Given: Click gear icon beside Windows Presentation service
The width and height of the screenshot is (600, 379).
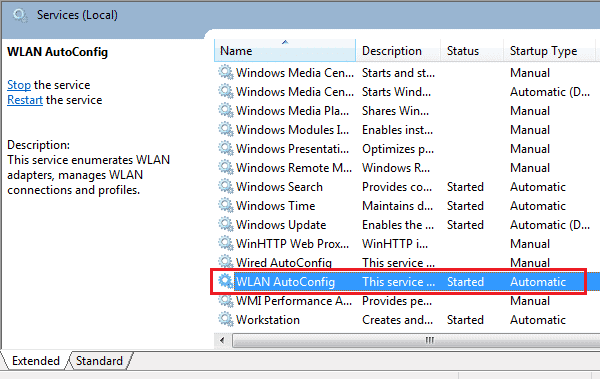Looking at the screenshot, I should 226,149.
